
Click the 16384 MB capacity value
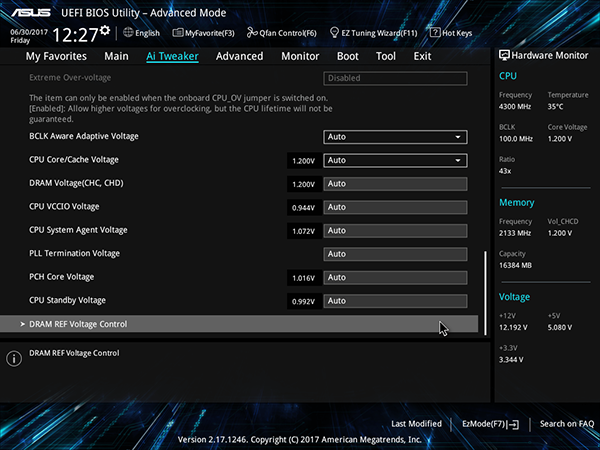point(515,265)
